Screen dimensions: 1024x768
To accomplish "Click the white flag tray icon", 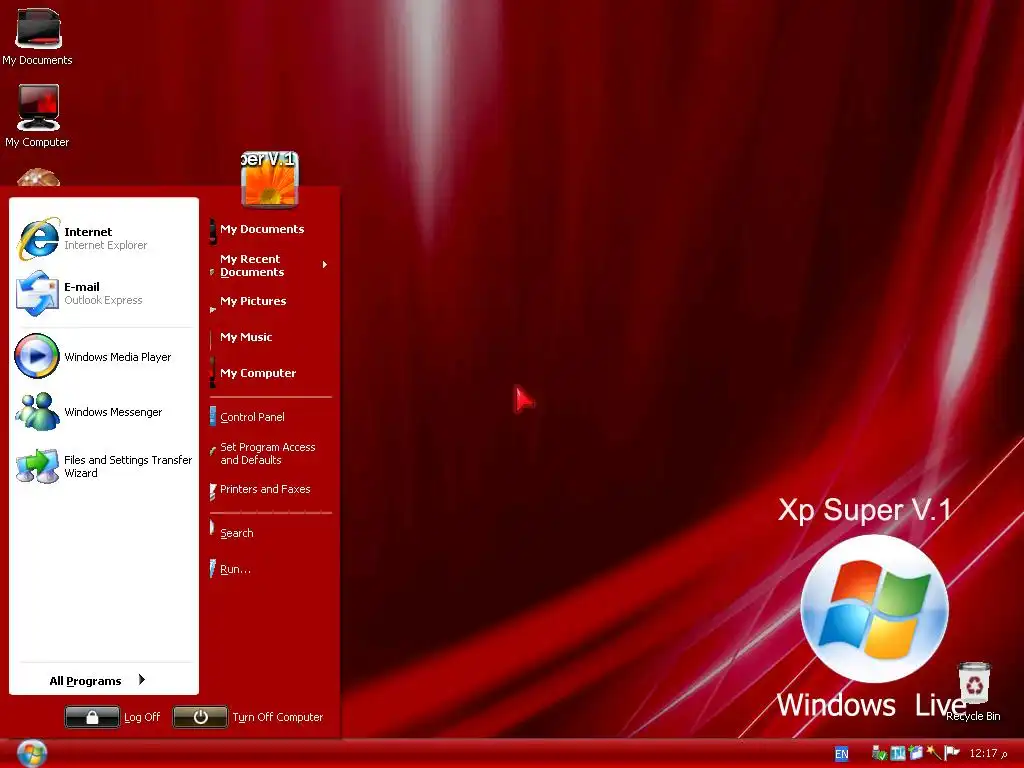I will pos(952,753).
